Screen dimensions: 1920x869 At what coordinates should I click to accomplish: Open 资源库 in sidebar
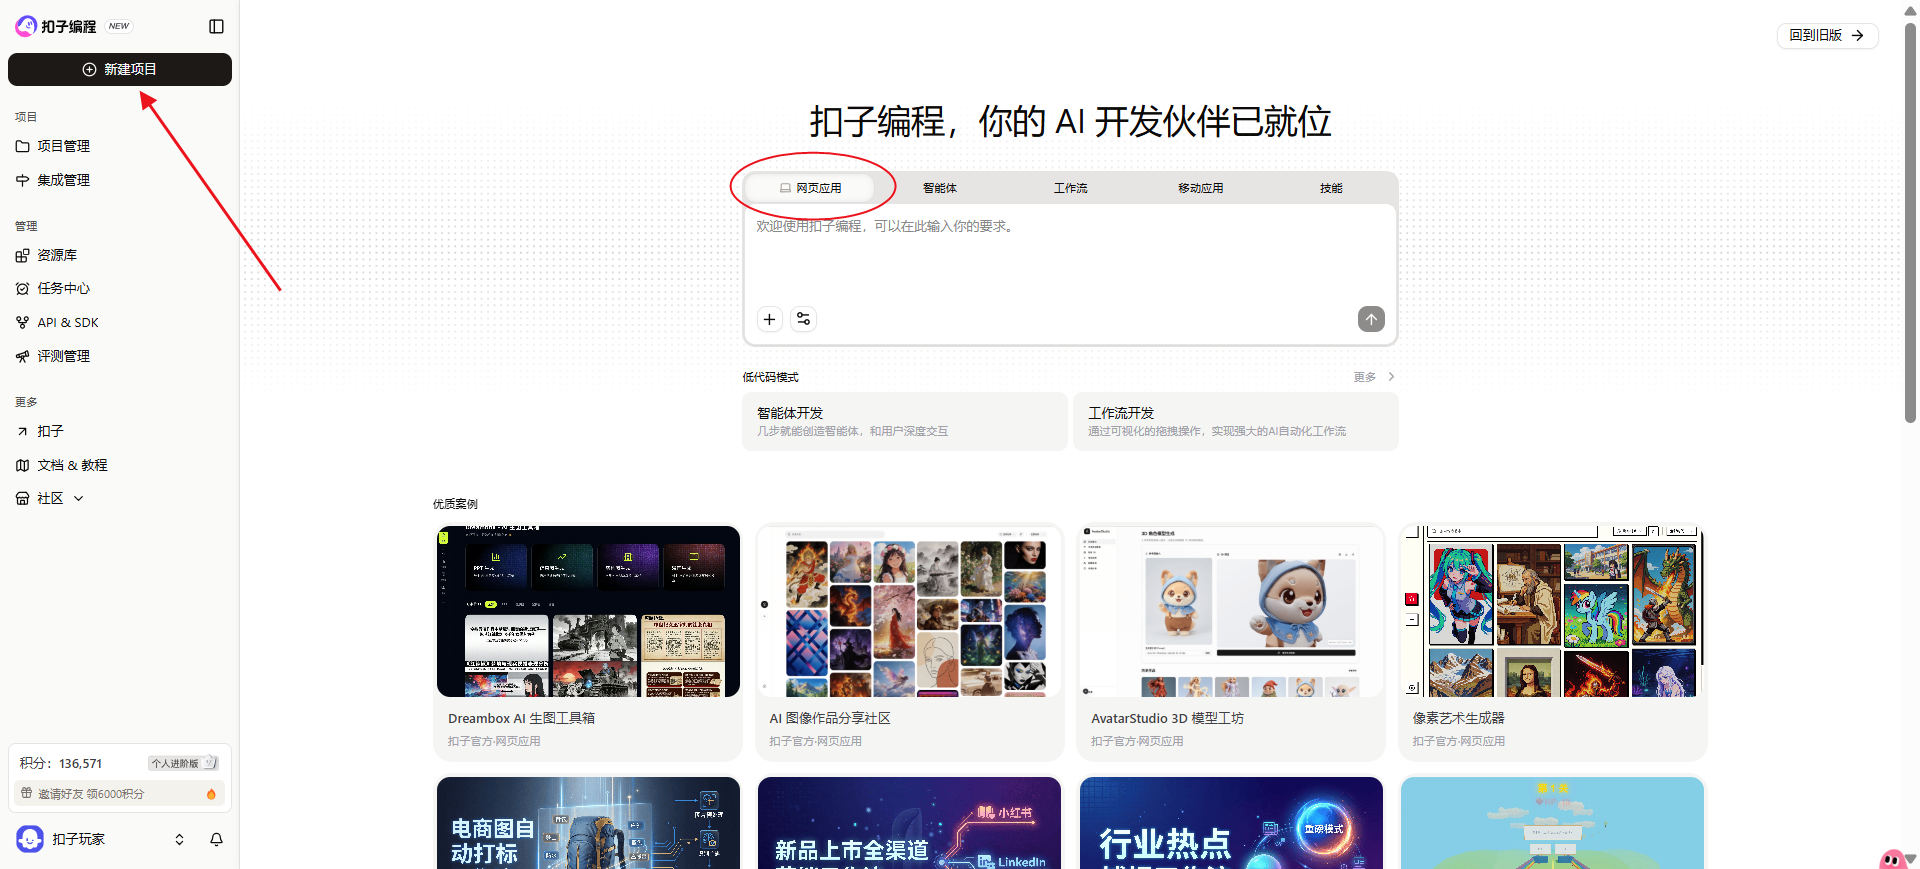[57, 255]
